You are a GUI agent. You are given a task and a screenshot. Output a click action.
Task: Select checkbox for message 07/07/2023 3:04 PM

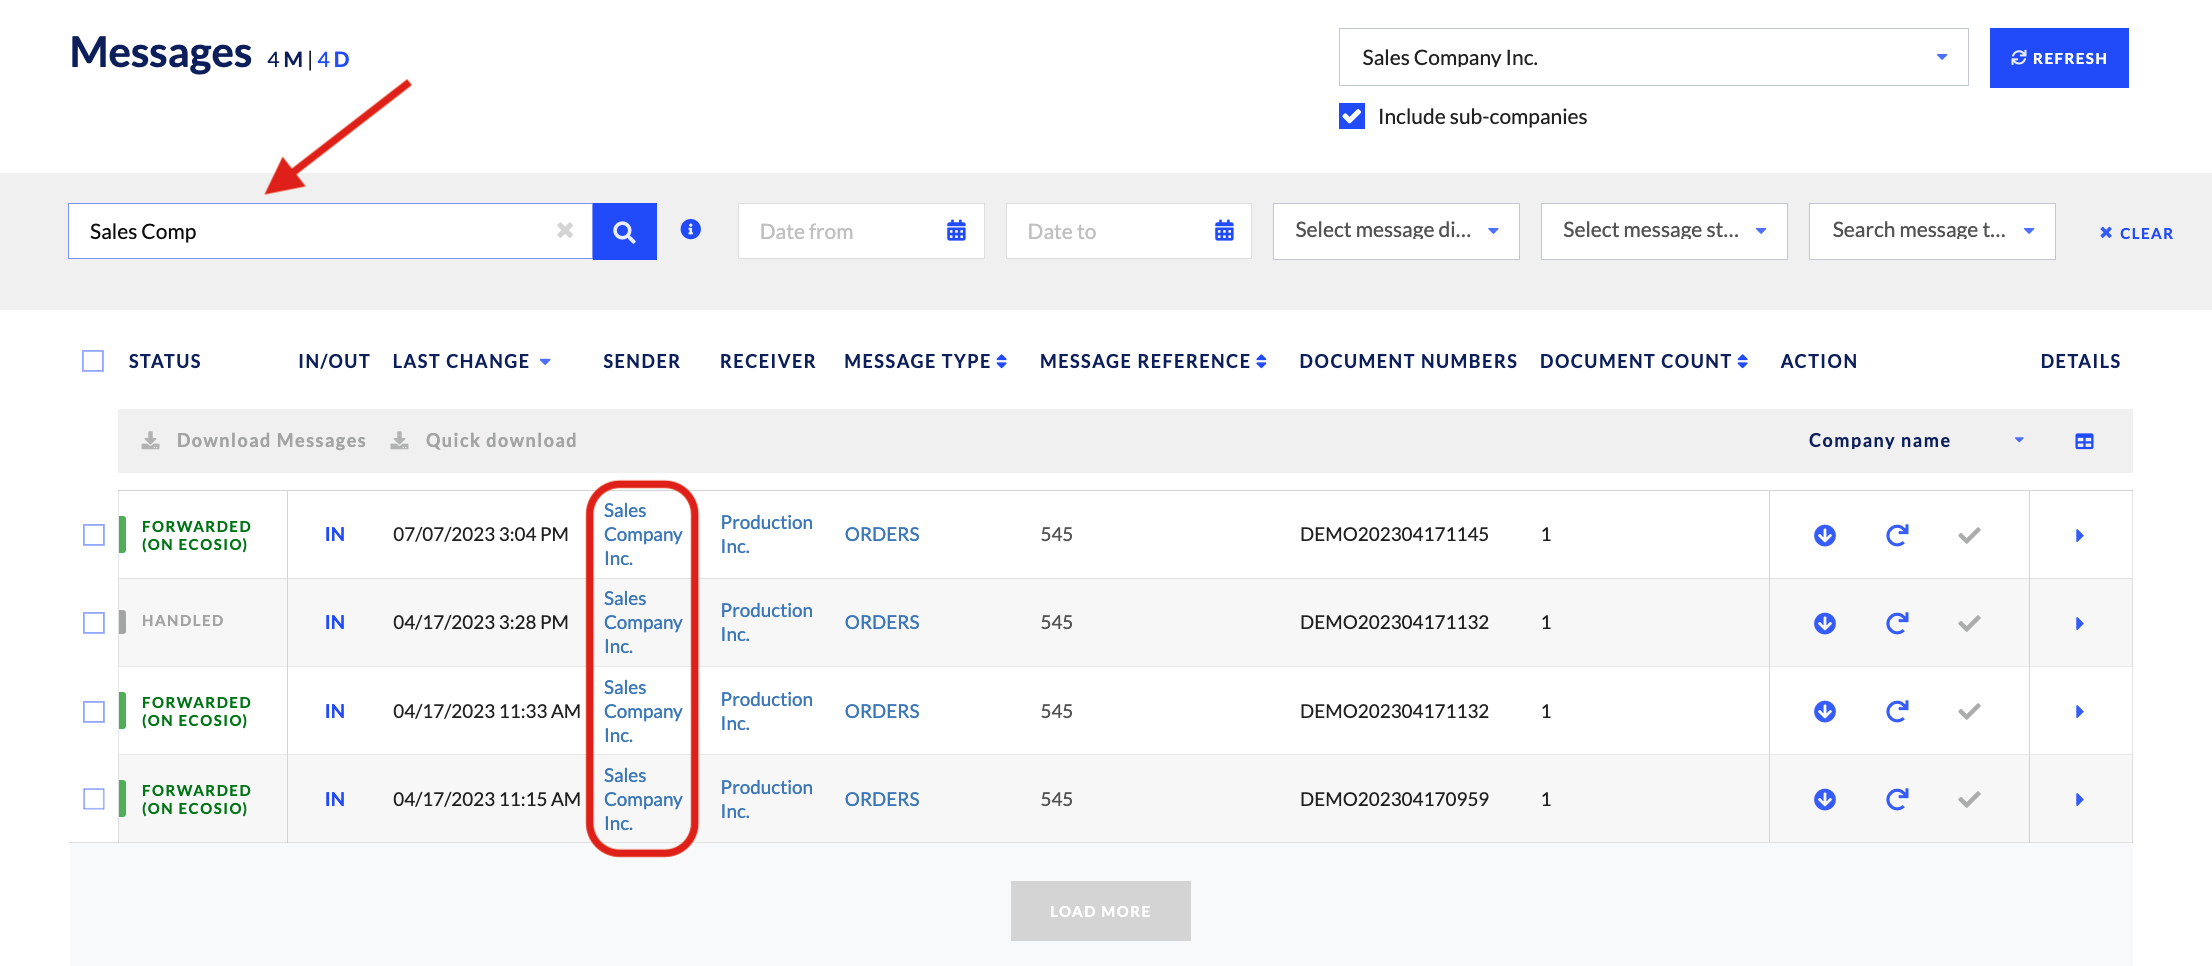[94, 535]
